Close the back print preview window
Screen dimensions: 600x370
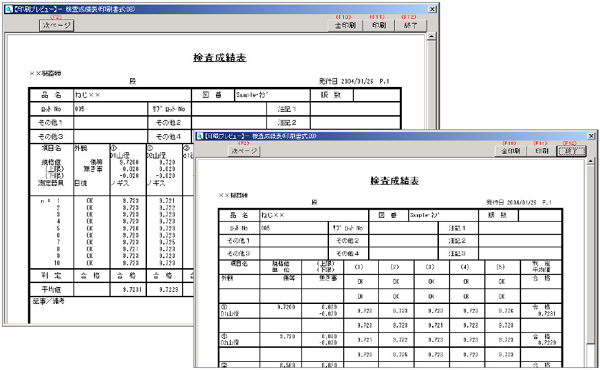(432, 9)
